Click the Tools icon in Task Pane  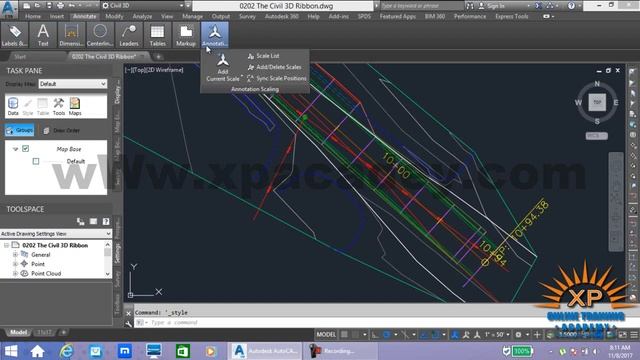point(59,107)
